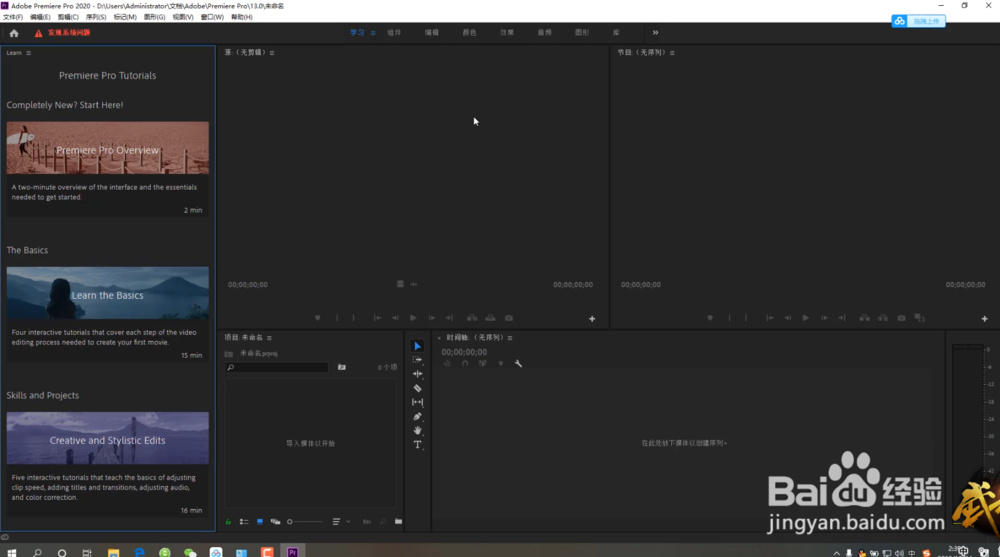The height and width of the screenshot is (557, 1000).
Task: Open Premiere Pro Overview tutorial
Action: [107, 149]
